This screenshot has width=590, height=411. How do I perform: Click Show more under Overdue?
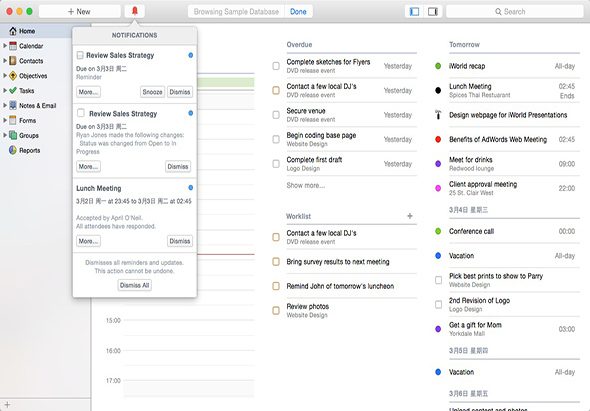pyautogui.click(x=306, y=185)
